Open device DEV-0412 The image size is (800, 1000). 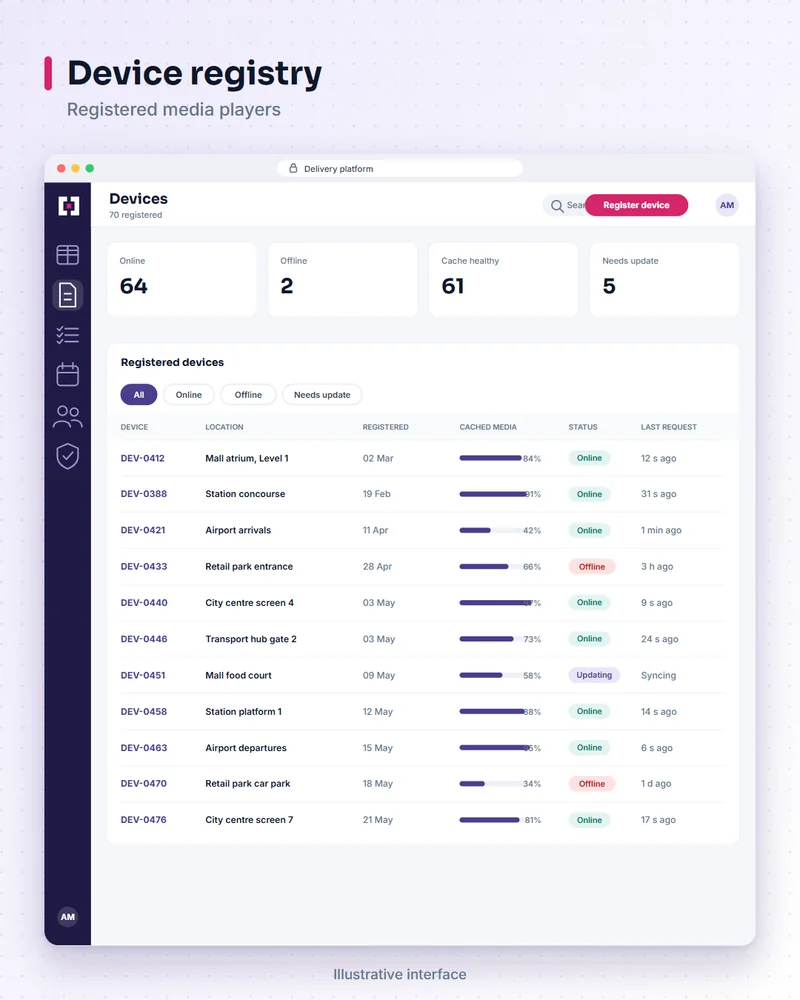click(142, 458)
